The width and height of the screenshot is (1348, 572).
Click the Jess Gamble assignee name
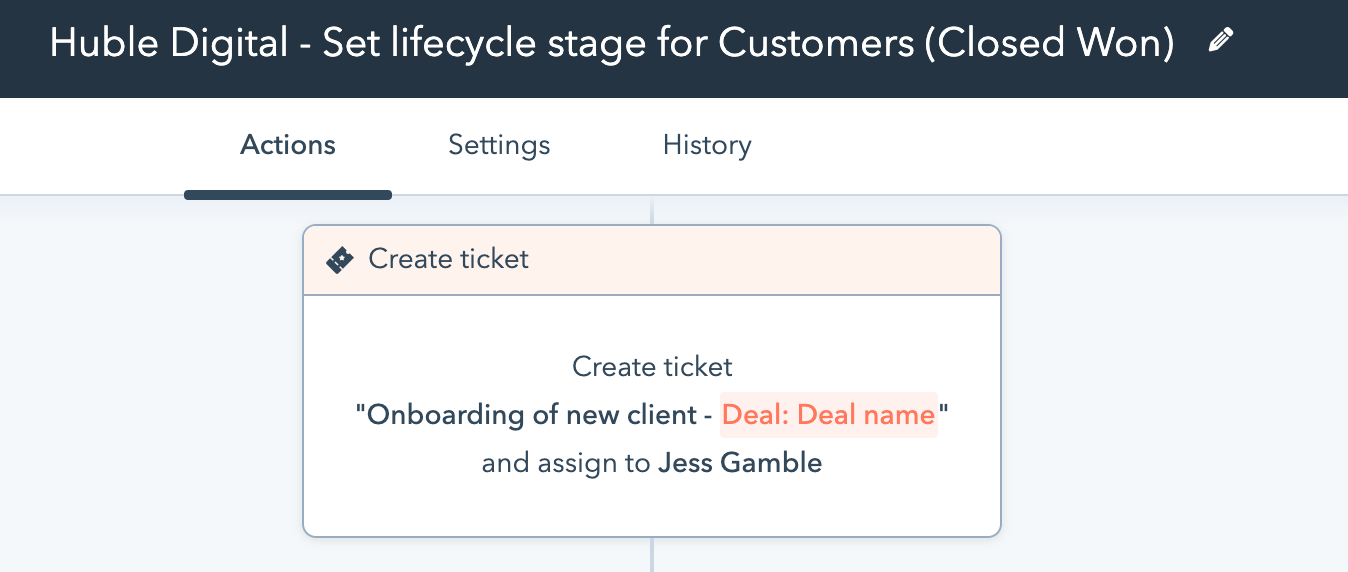coord(740,463)
